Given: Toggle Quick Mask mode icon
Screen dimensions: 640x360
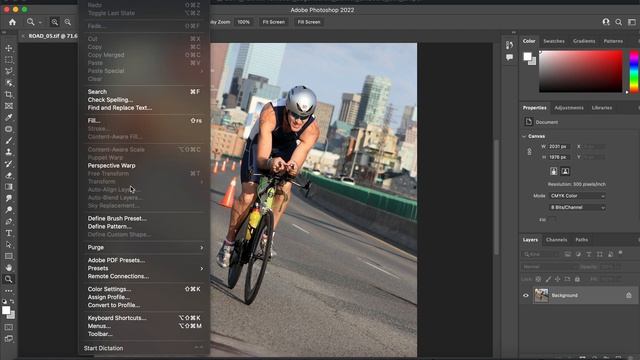Looking at the screenshot, I should pyautogui.click(x=9, y=327).
